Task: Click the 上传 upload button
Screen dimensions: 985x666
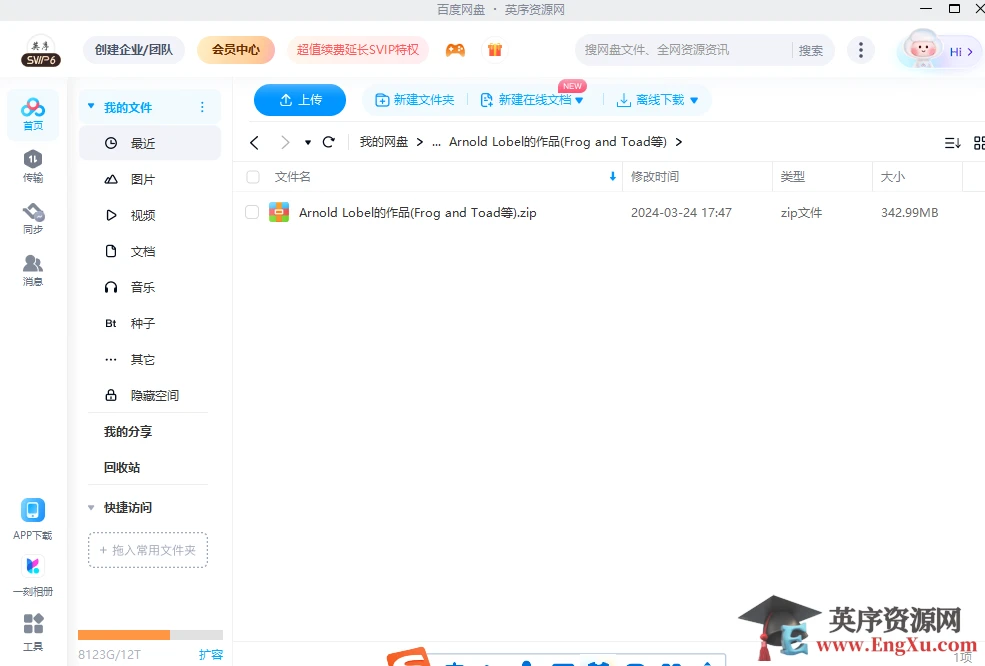Action: [x=300, y=100]
